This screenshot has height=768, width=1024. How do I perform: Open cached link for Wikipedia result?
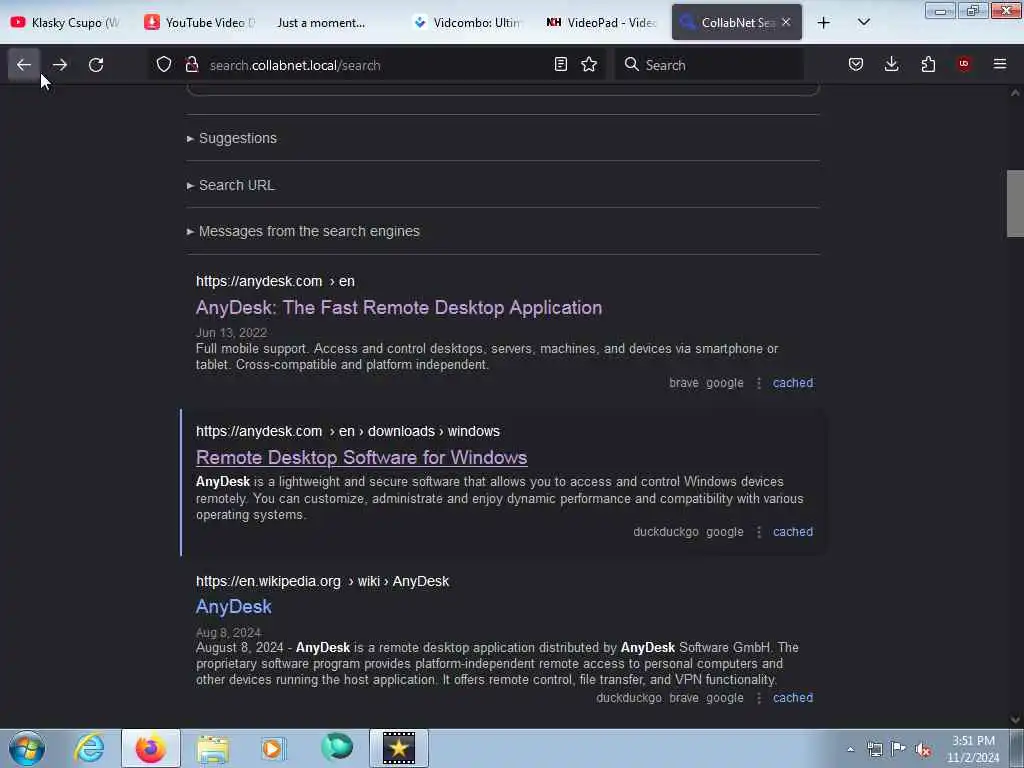point(793,697)
